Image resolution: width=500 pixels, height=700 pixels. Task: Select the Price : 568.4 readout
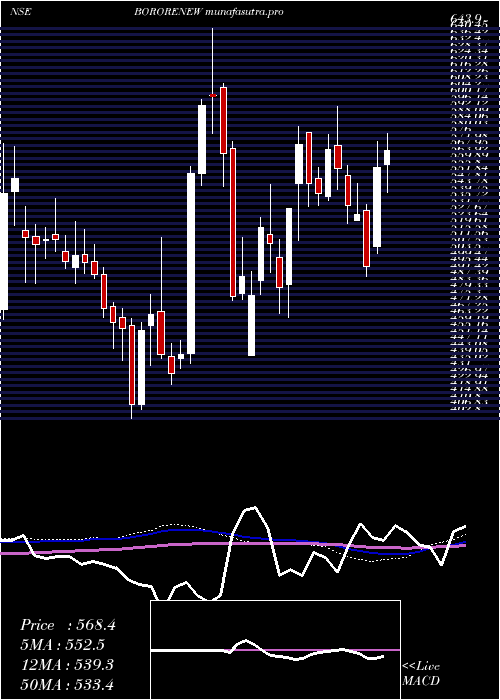68,625
